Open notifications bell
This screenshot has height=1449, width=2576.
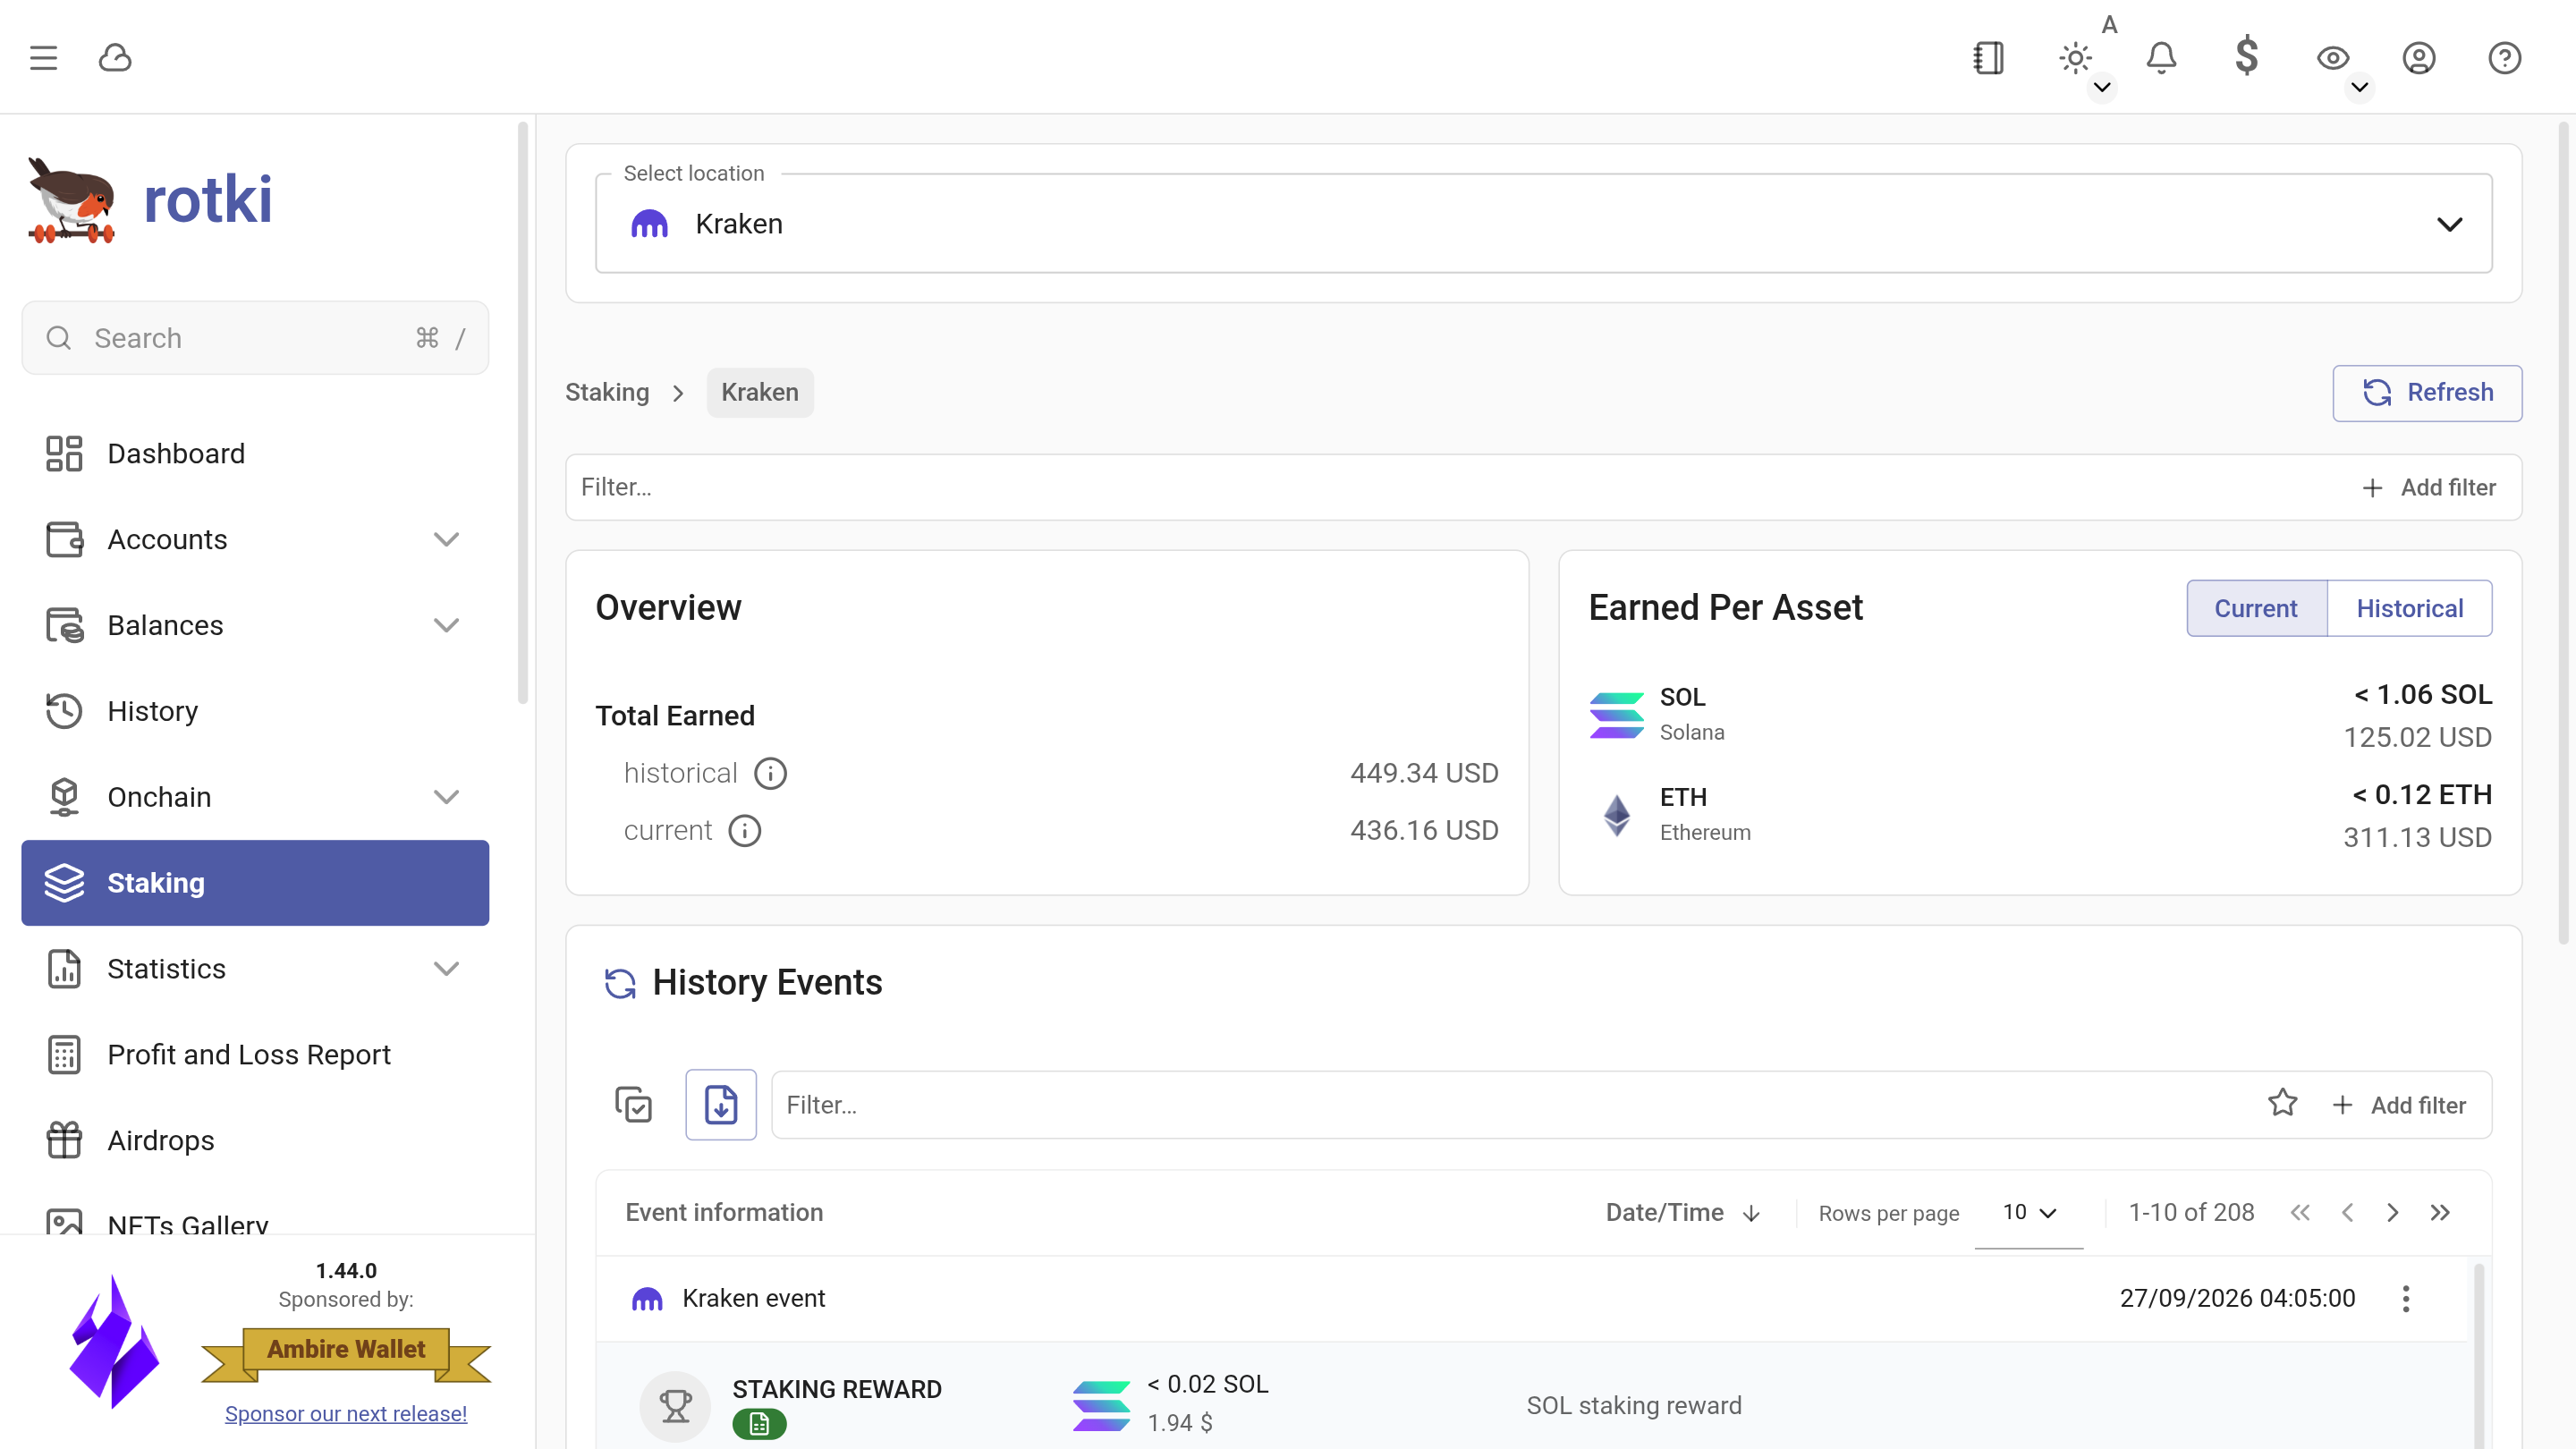(x=2161, y=58)
